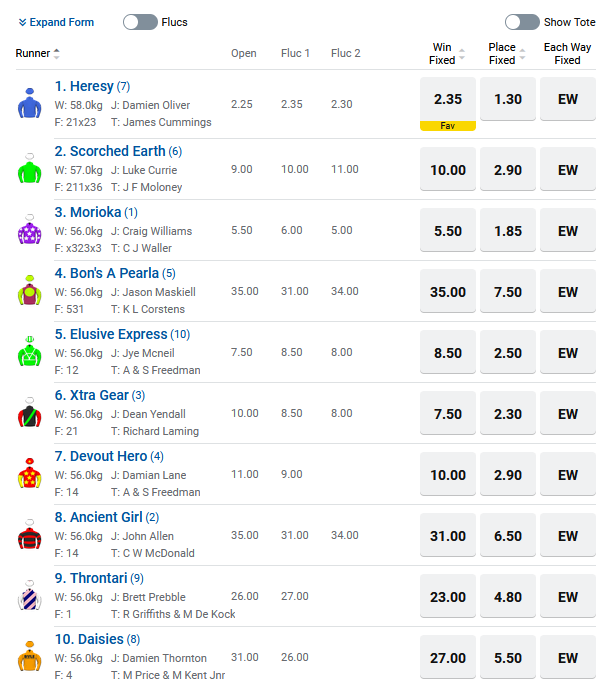
Task: Click Heresy's blue jockey silk icon
Action: (28, 104)
